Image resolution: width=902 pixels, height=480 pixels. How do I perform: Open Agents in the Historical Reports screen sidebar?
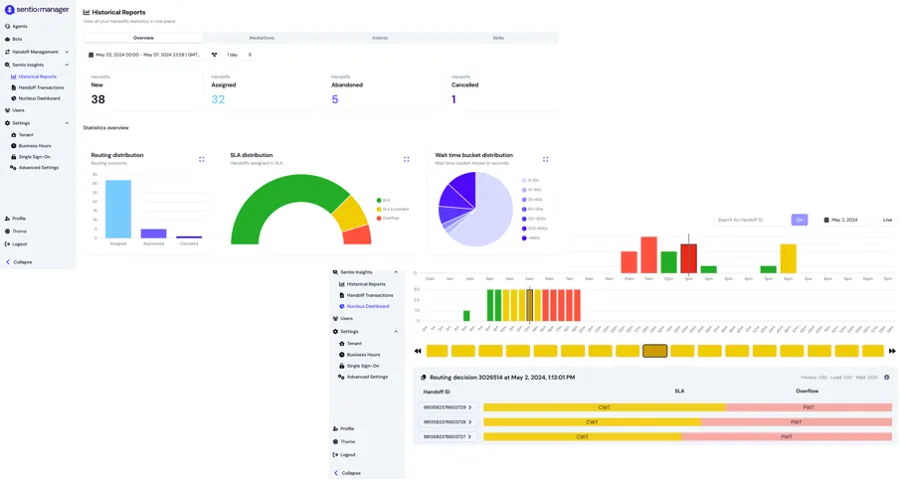16,26
